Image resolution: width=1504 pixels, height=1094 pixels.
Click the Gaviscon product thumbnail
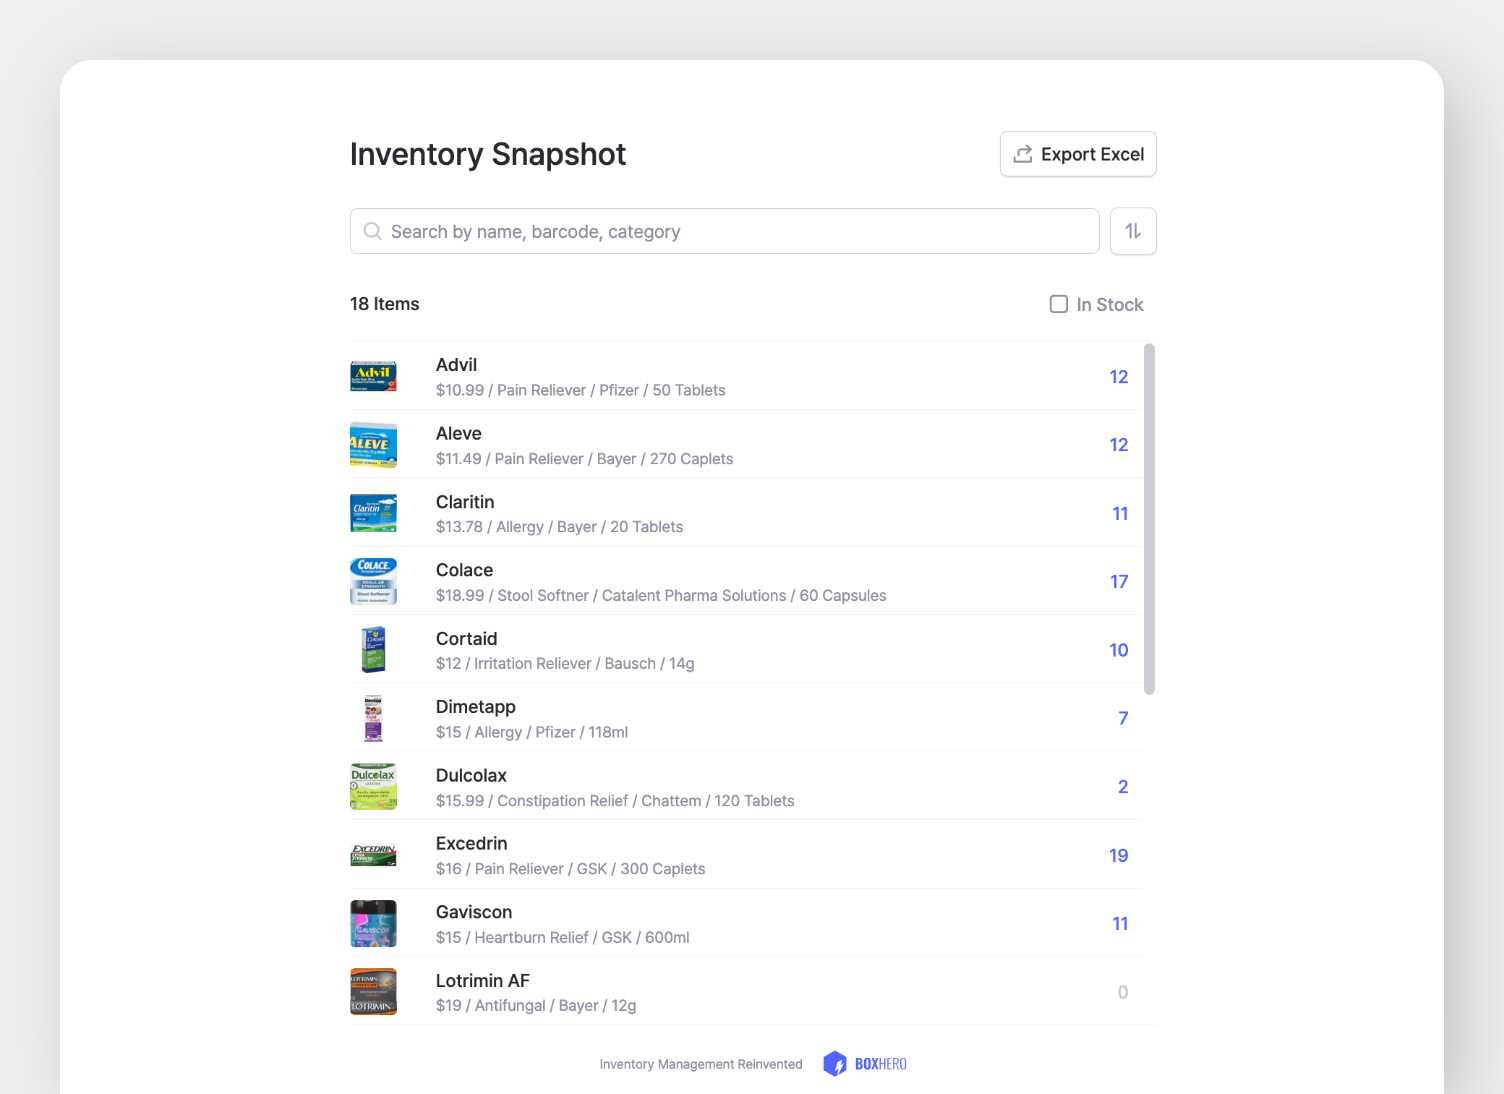[373, 924]
